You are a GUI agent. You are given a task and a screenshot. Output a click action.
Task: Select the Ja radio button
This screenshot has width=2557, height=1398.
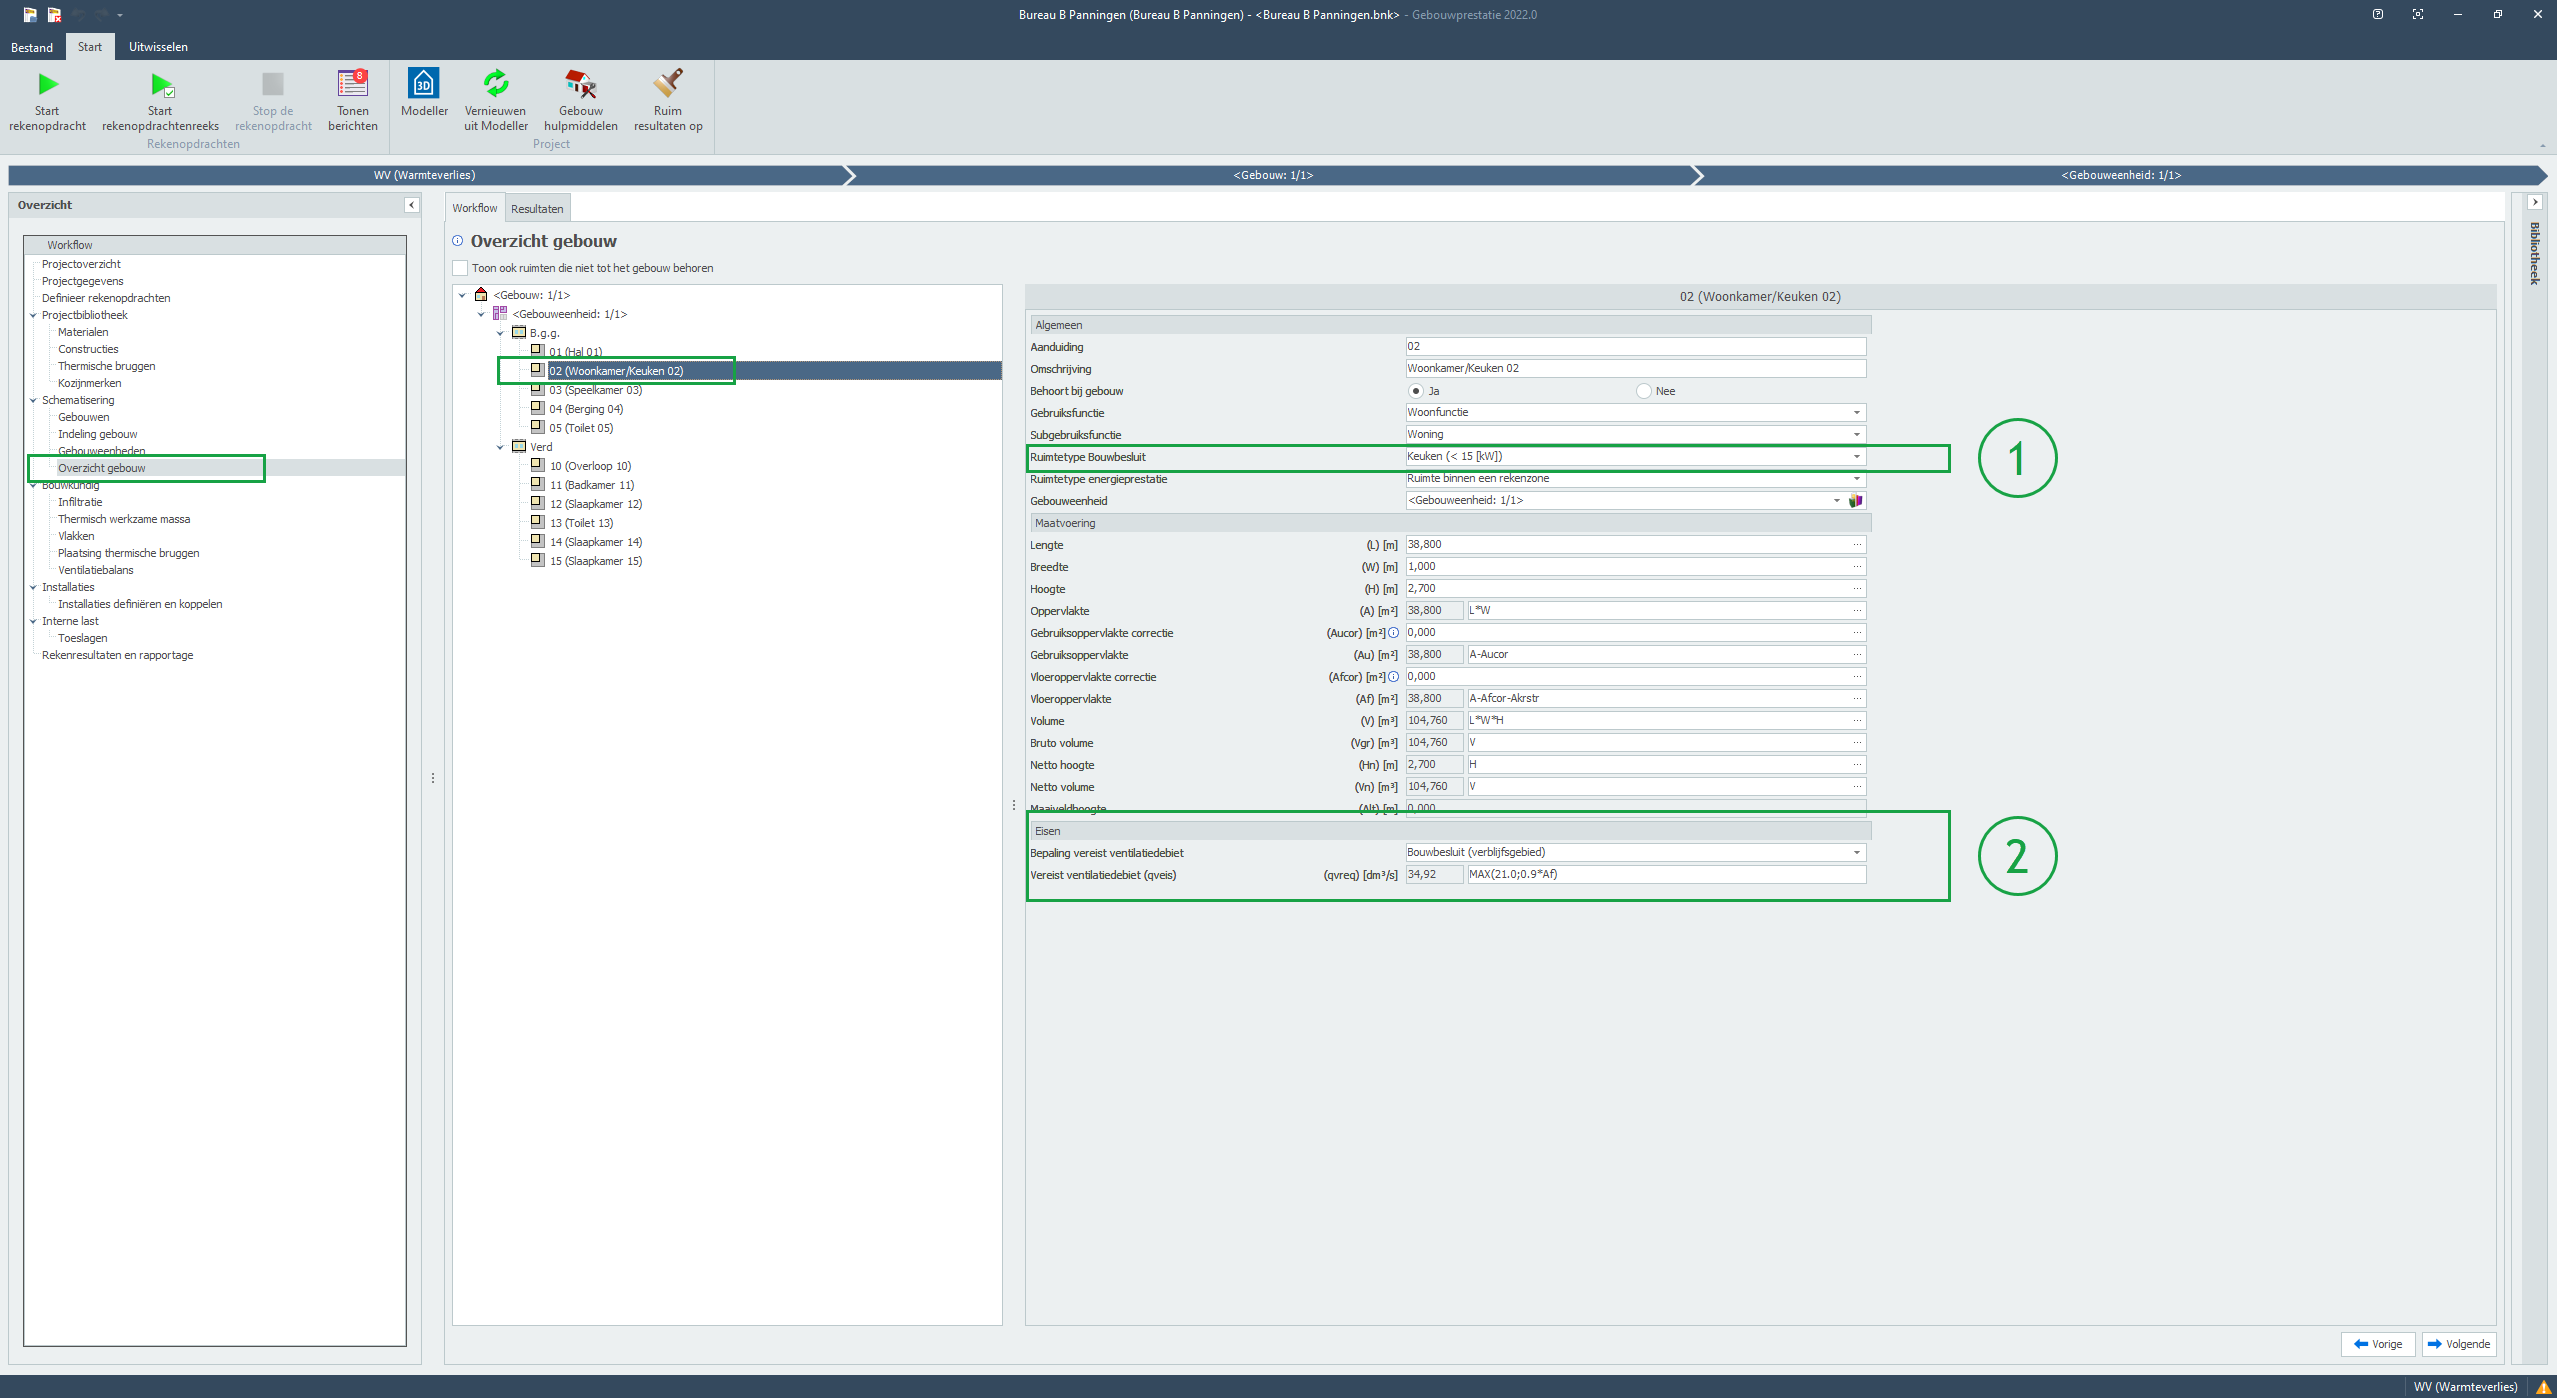(1415, 391)
